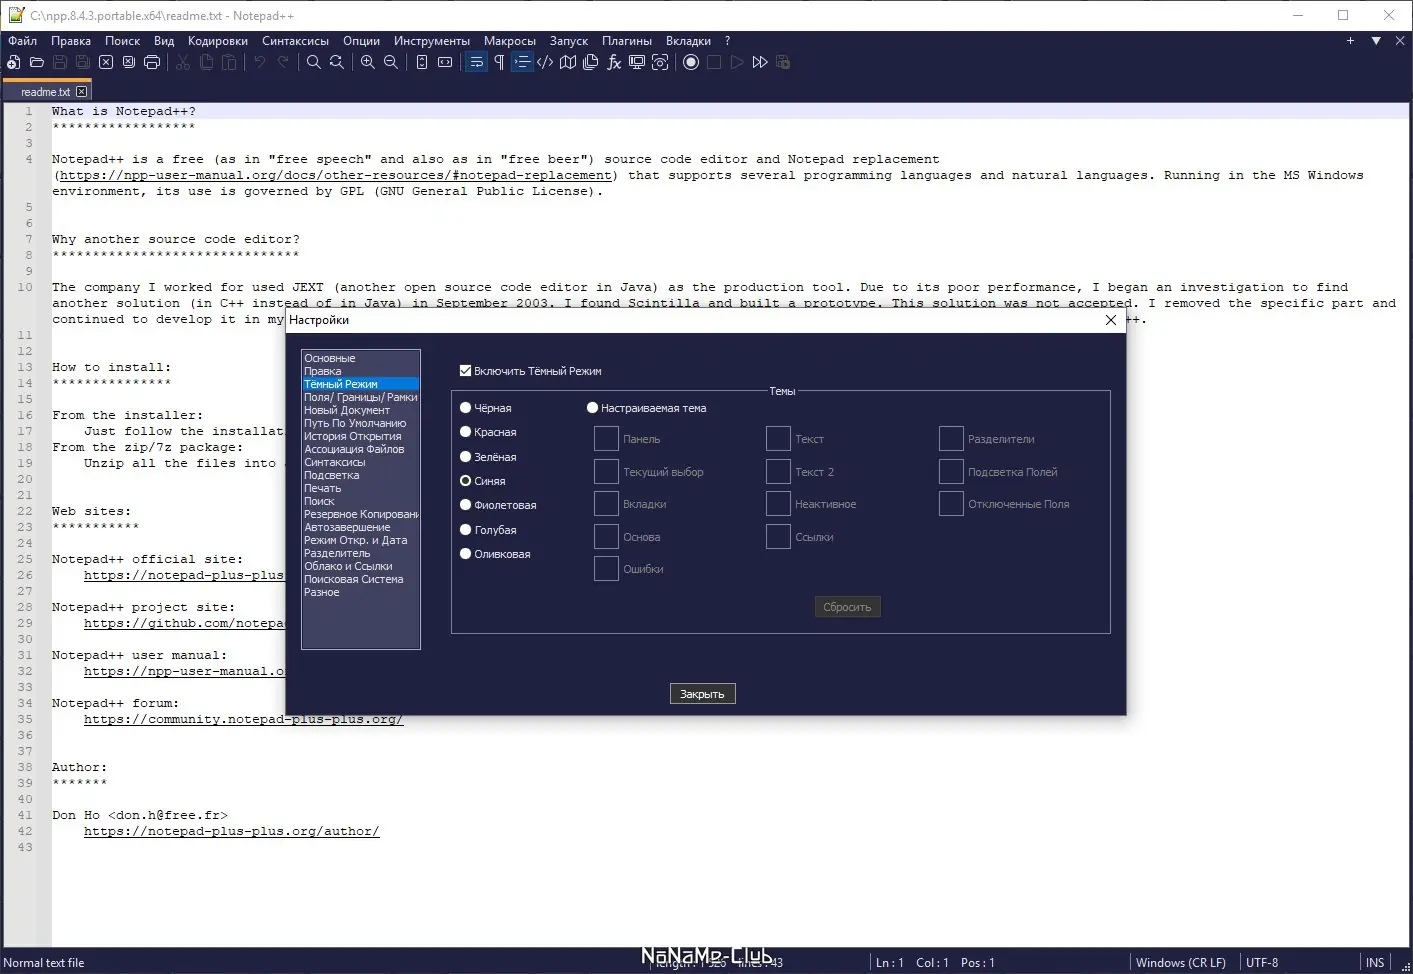Open Find with the magnifier icon
Image resolution: width=1413 pixels, height=974 pixels.
(314, 62)
